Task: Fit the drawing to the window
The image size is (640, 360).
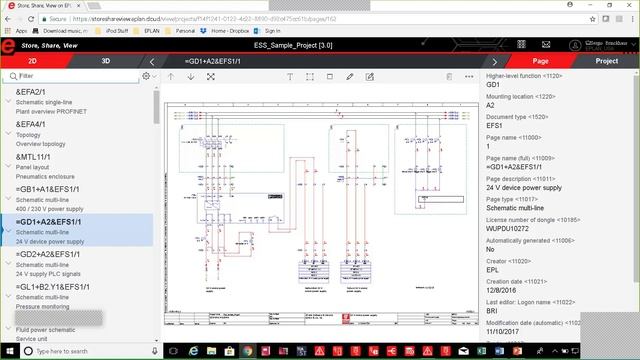Action: coord(211,76)
